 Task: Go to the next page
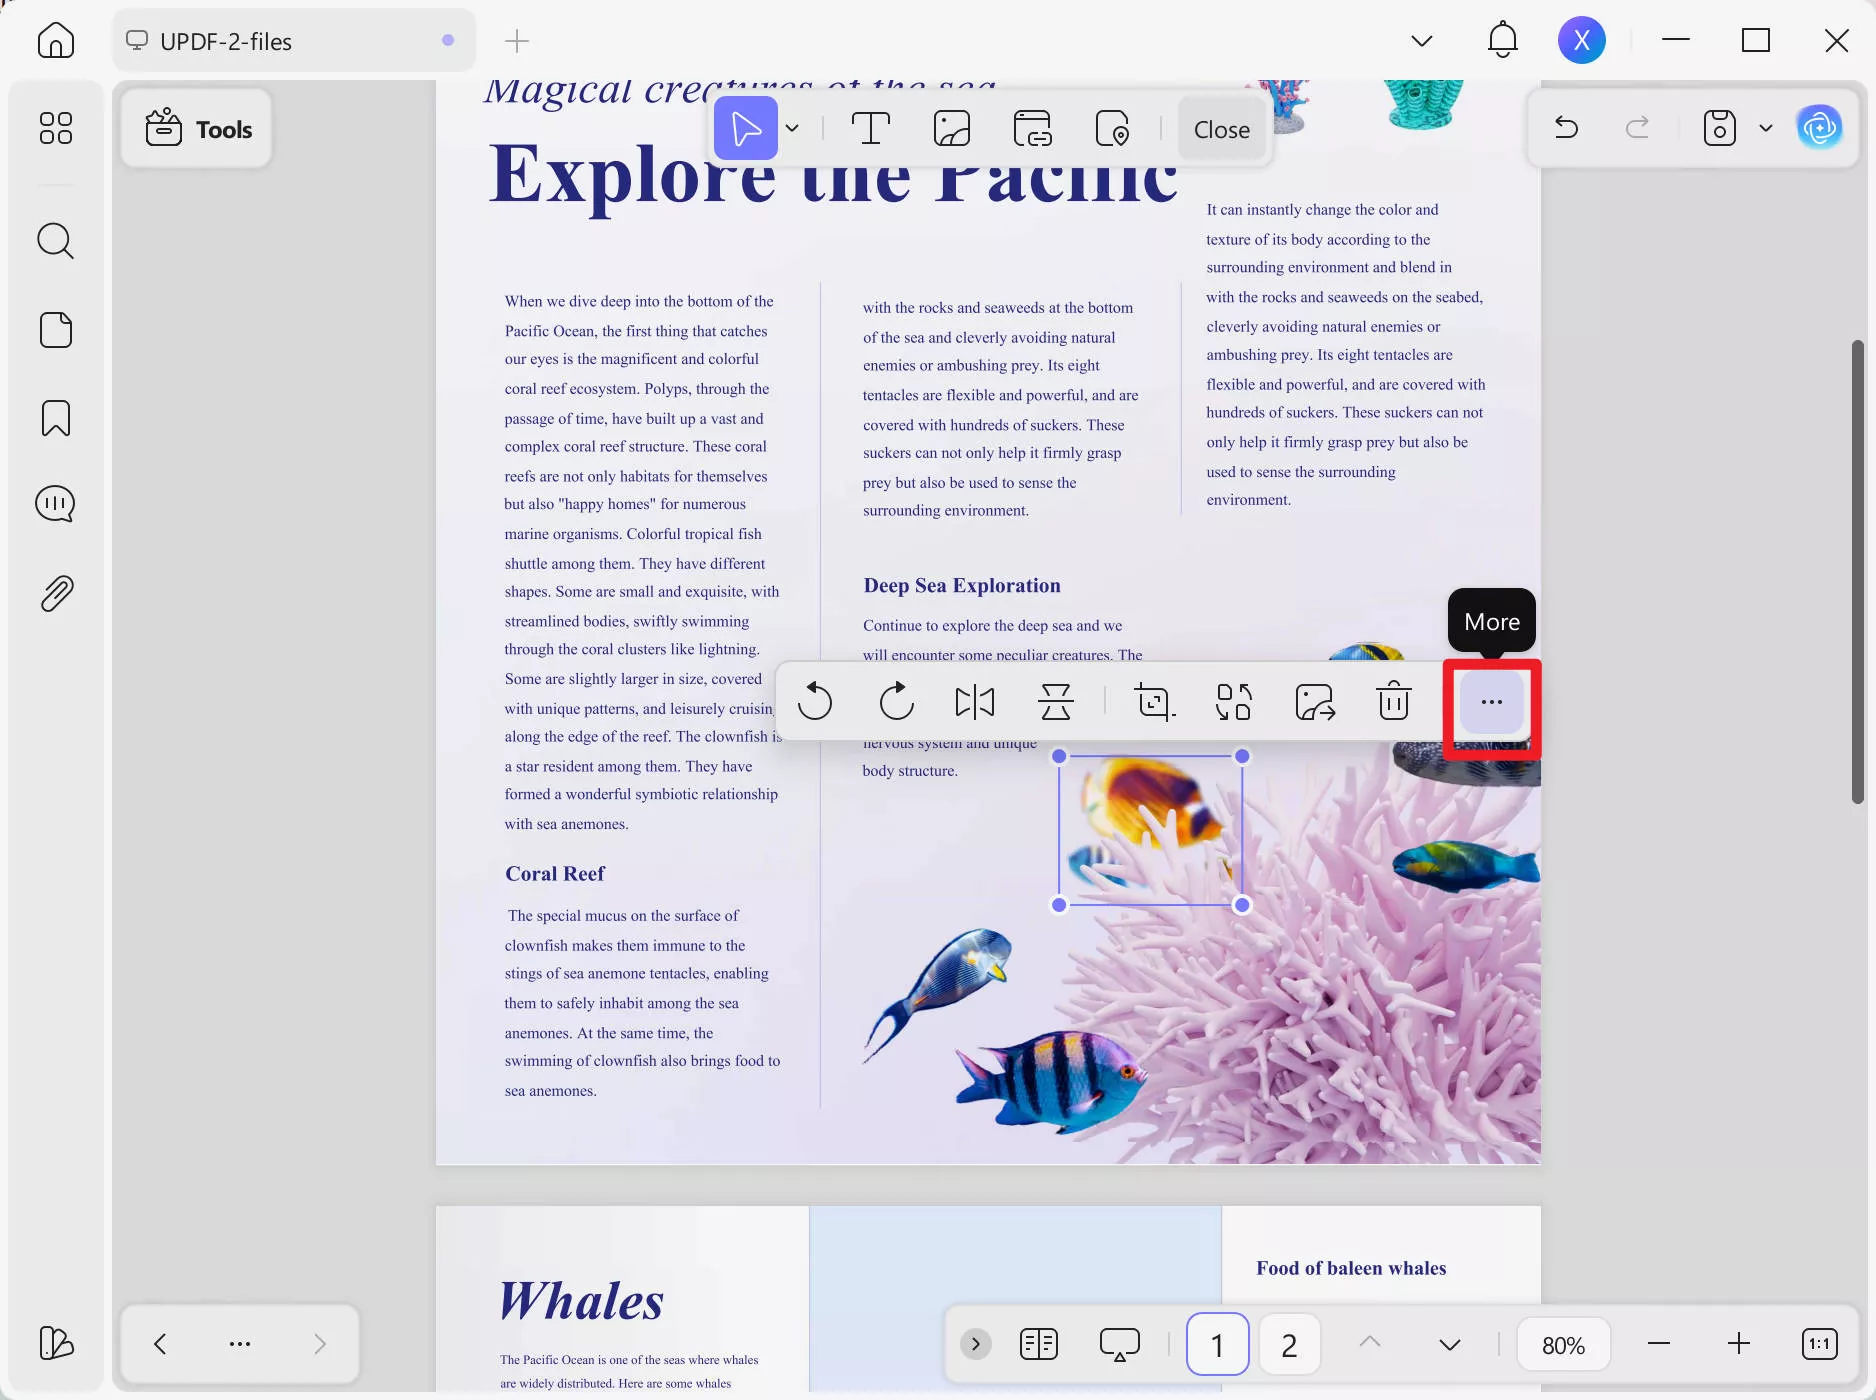(1450, 1344)
